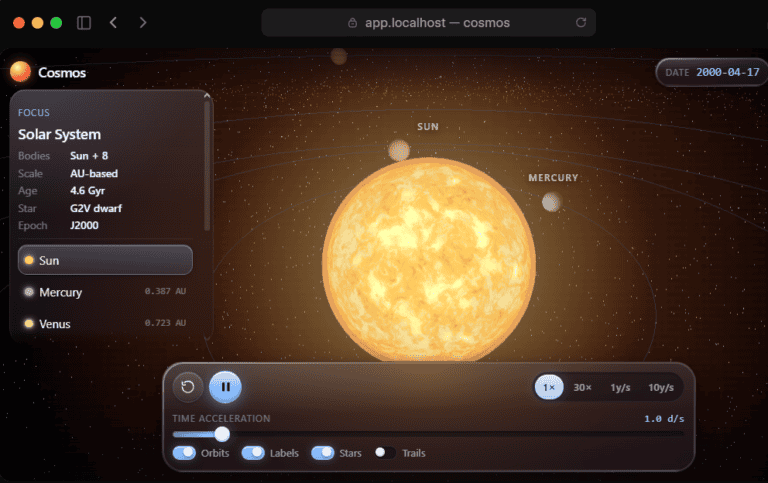Viewport: 768px width, 483px height.
Task: Go forward with the browser forward arrow
Action: 143,23
